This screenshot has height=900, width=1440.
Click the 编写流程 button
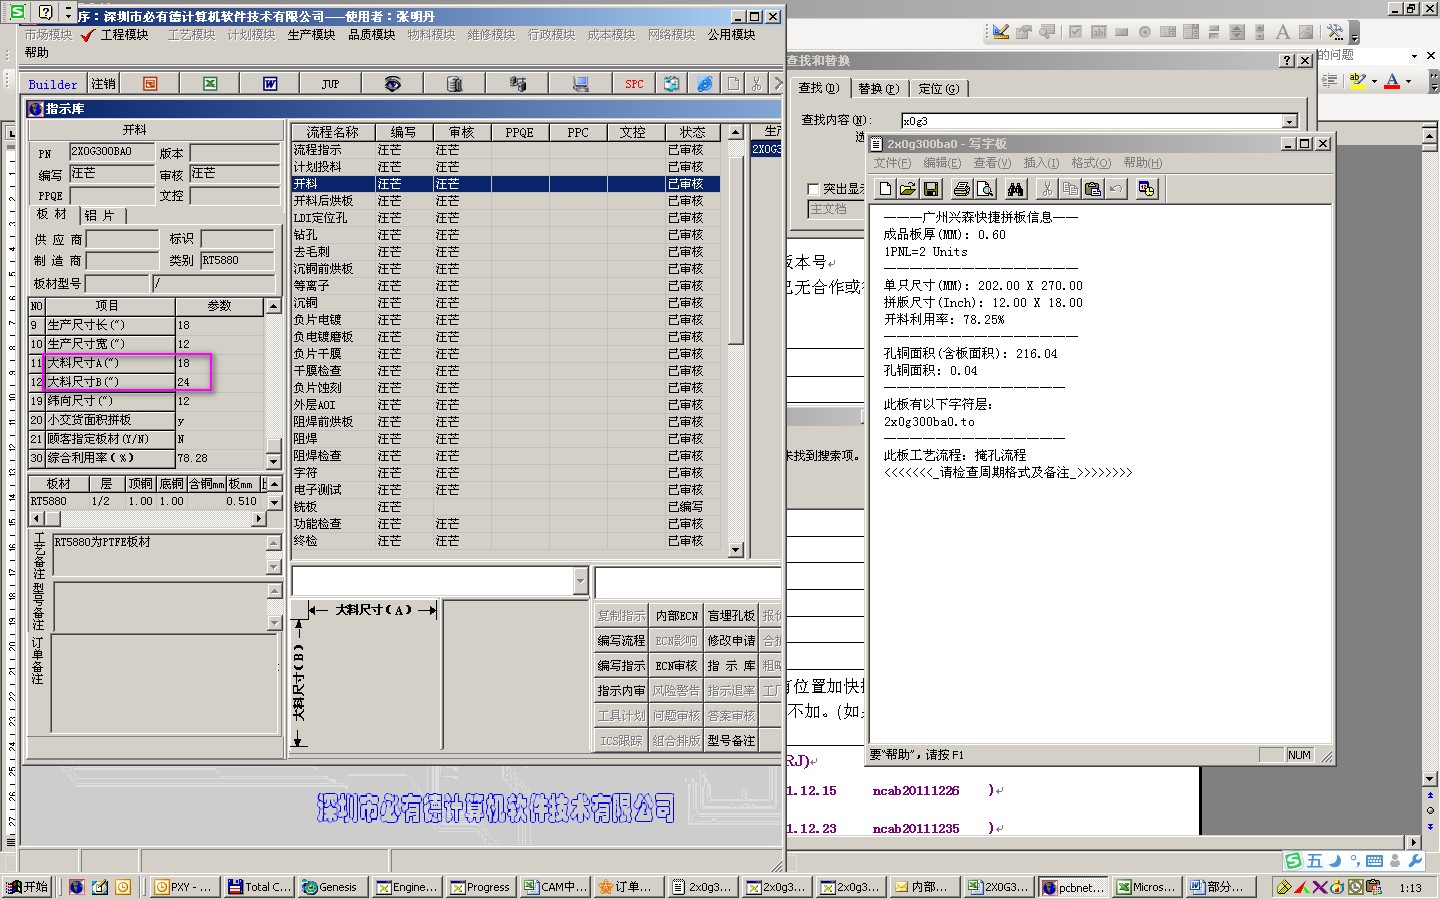pyautogui.click(x=621, y=641)
